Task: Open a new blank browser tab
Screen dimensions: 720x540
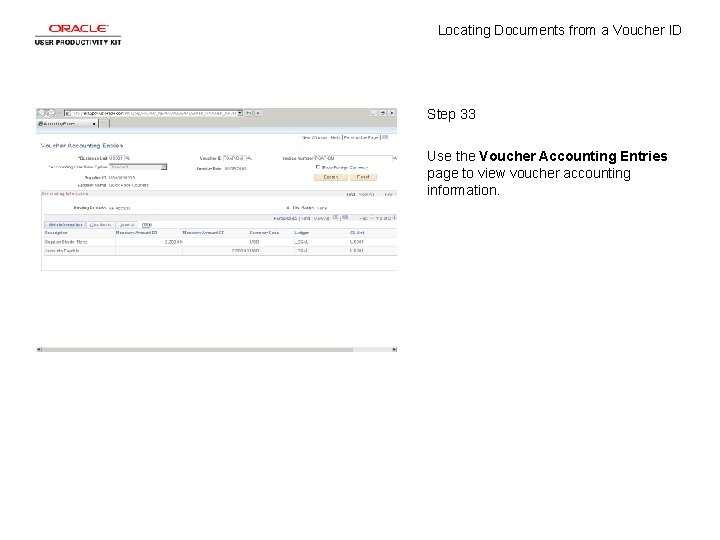Action: click(x=104, y=124)
